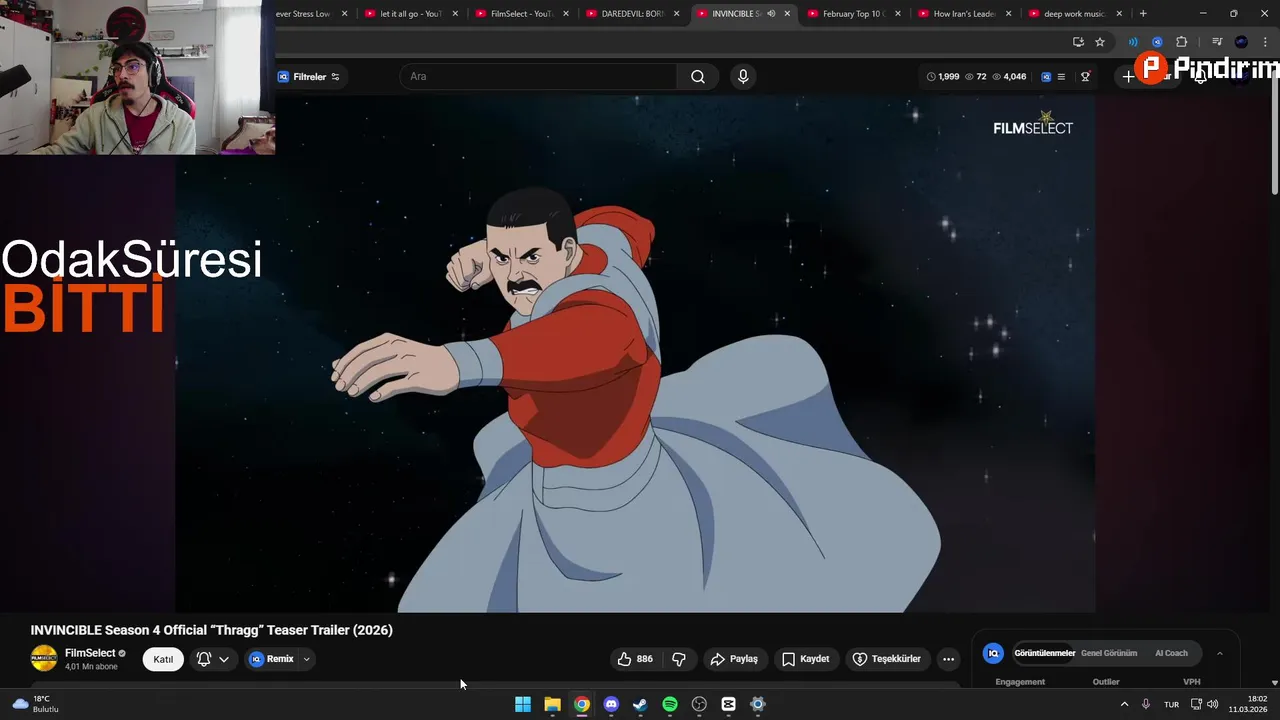Click the vidIQ trophy icon

pos(1085,77)
